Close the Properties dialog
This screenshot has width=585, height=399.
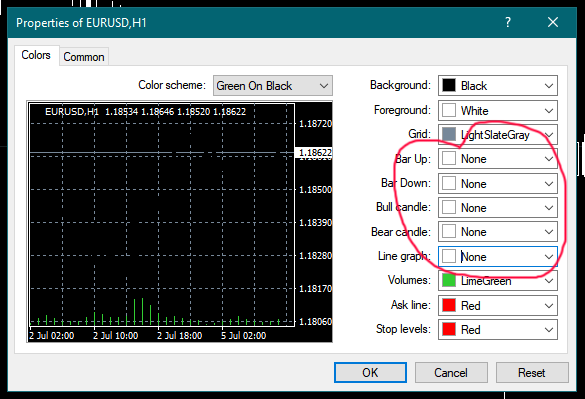pyautogui.click(x=553, y=22)
